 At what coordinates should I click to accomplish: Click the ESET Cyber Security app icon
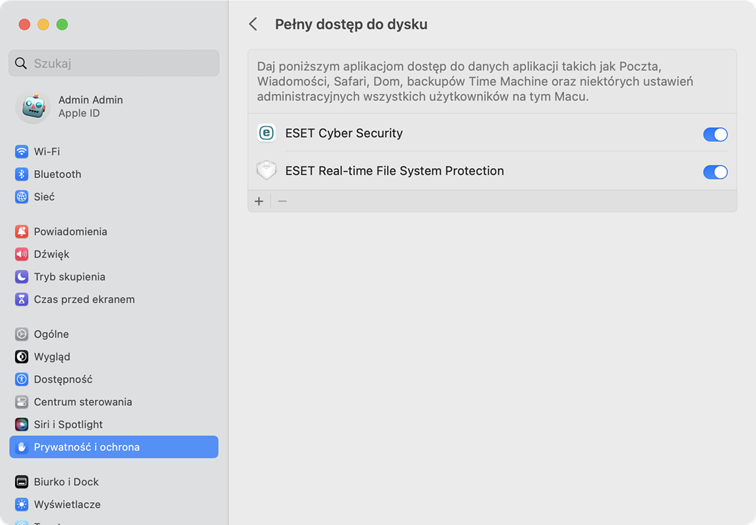266,133
